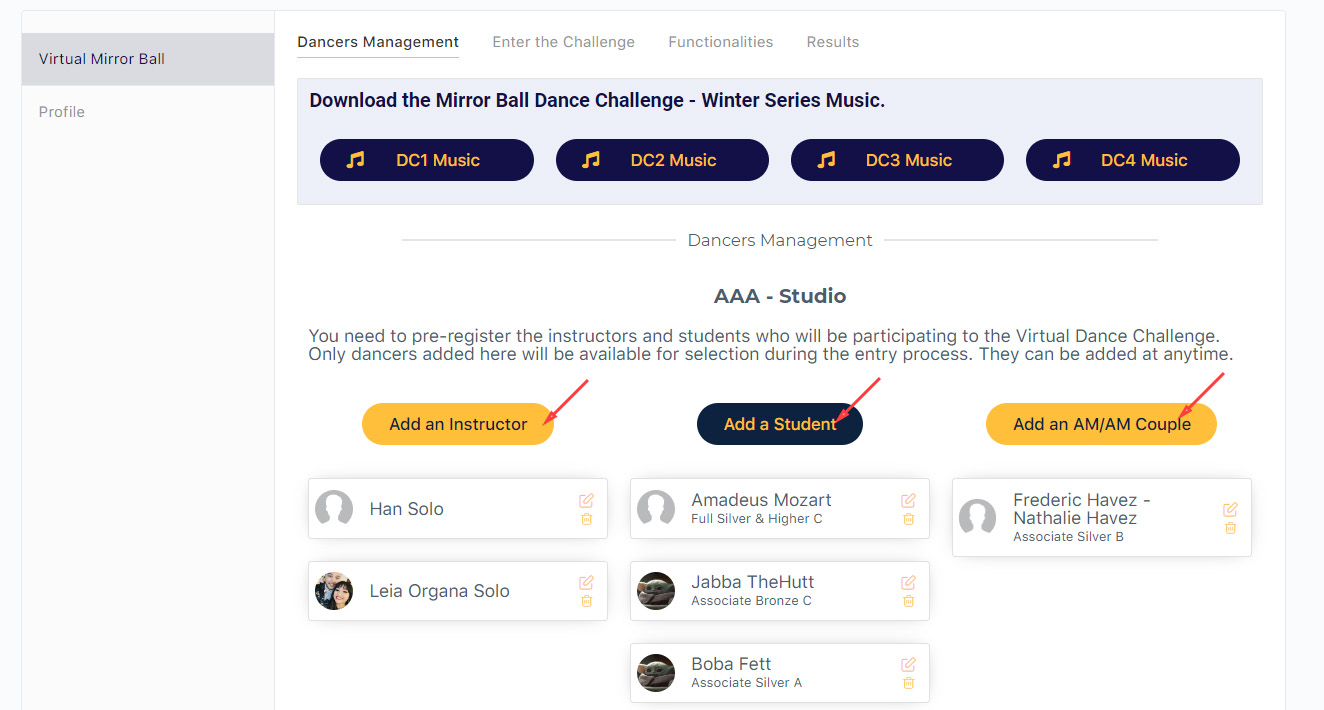Delete the Jabba TheHutt student entry
The width and height of the screenshot is (1324, 710).
pos(908,601)
